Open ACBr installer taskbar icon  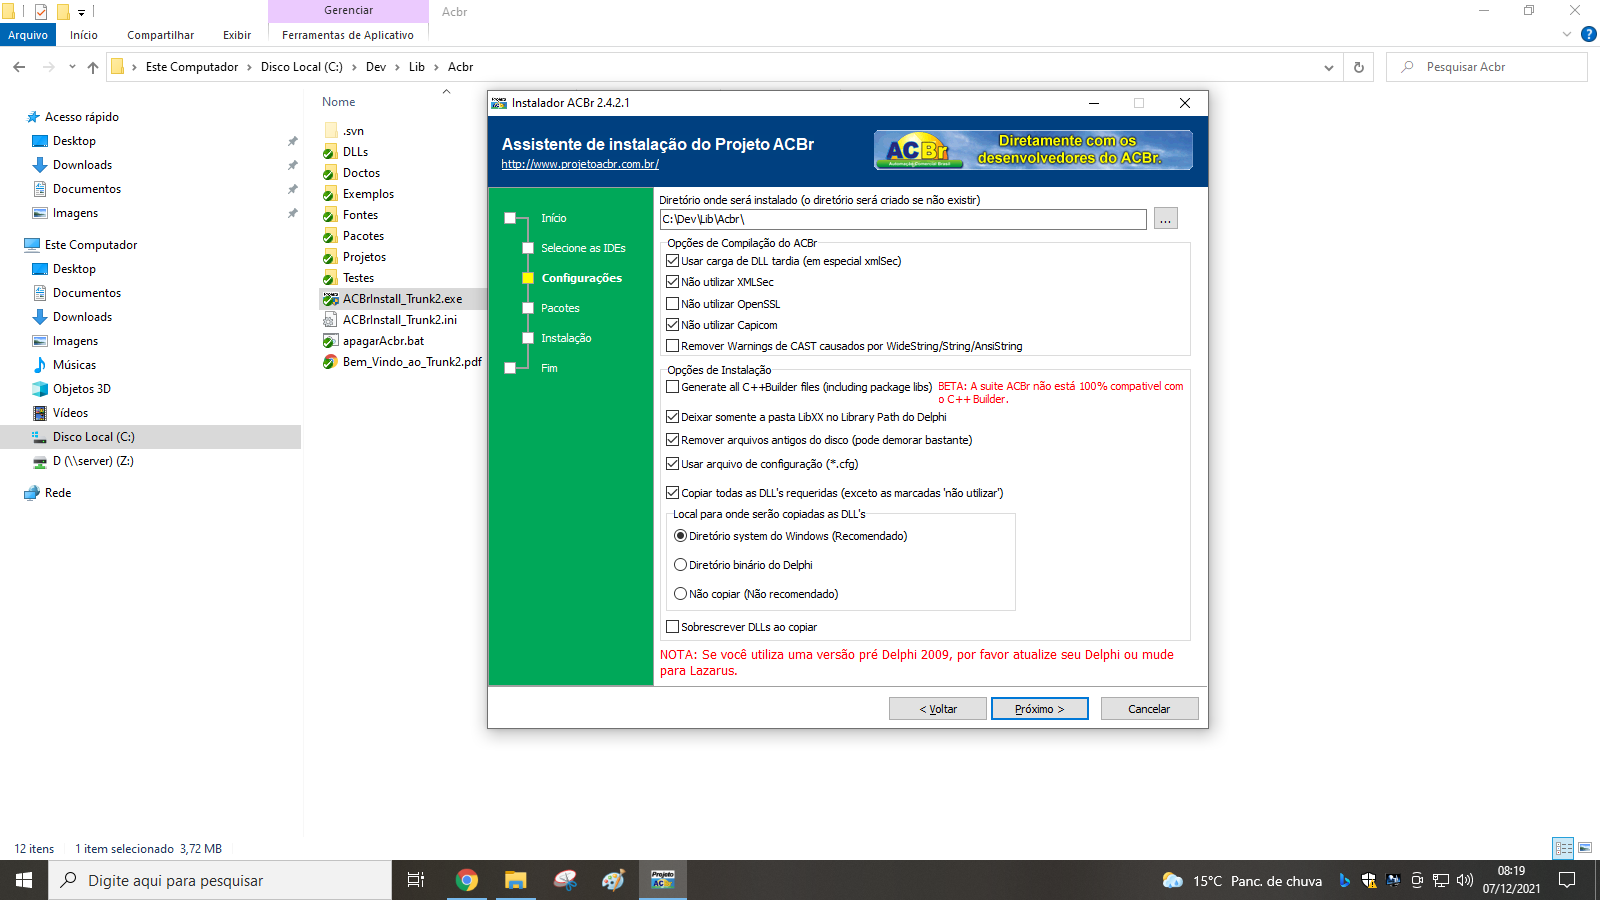tap(662, 880)
